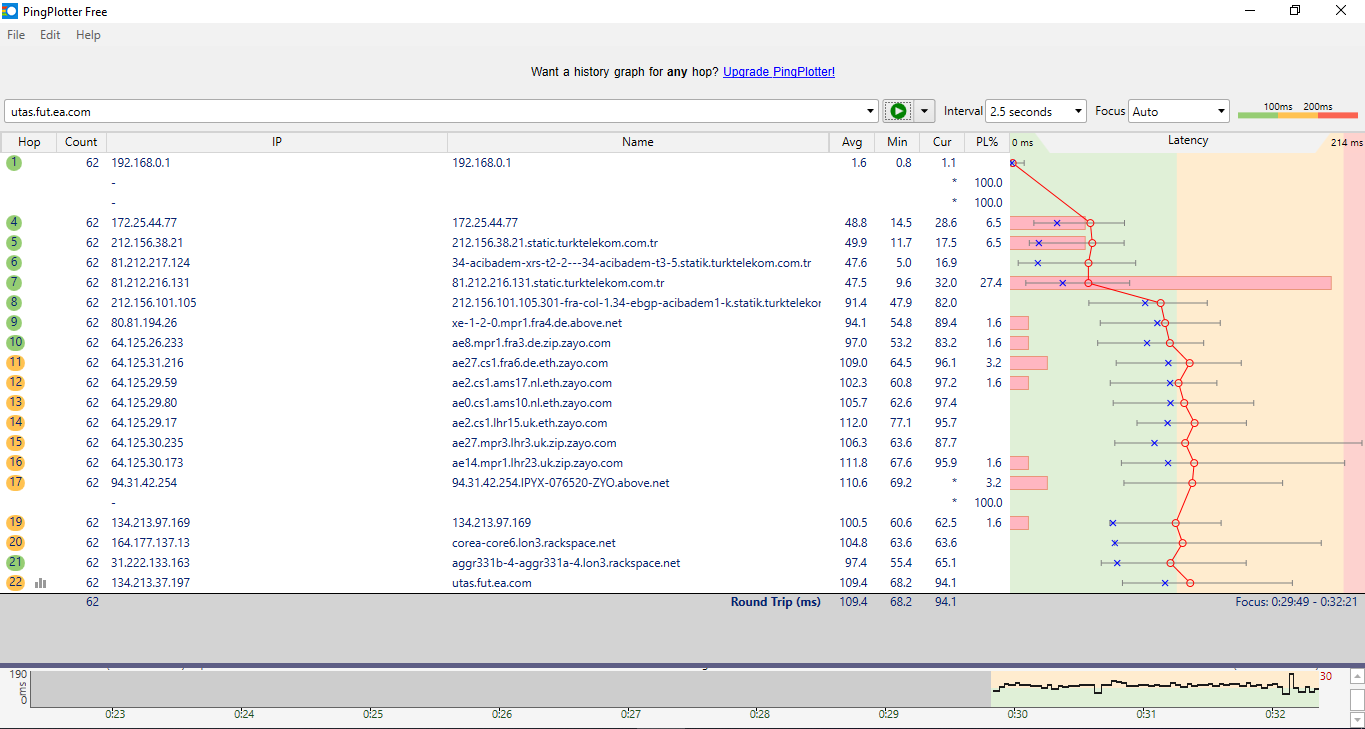Click the hop 12 orange circle icon
The width and height of the screenshot is (1365, 729).
coord(15,382)
